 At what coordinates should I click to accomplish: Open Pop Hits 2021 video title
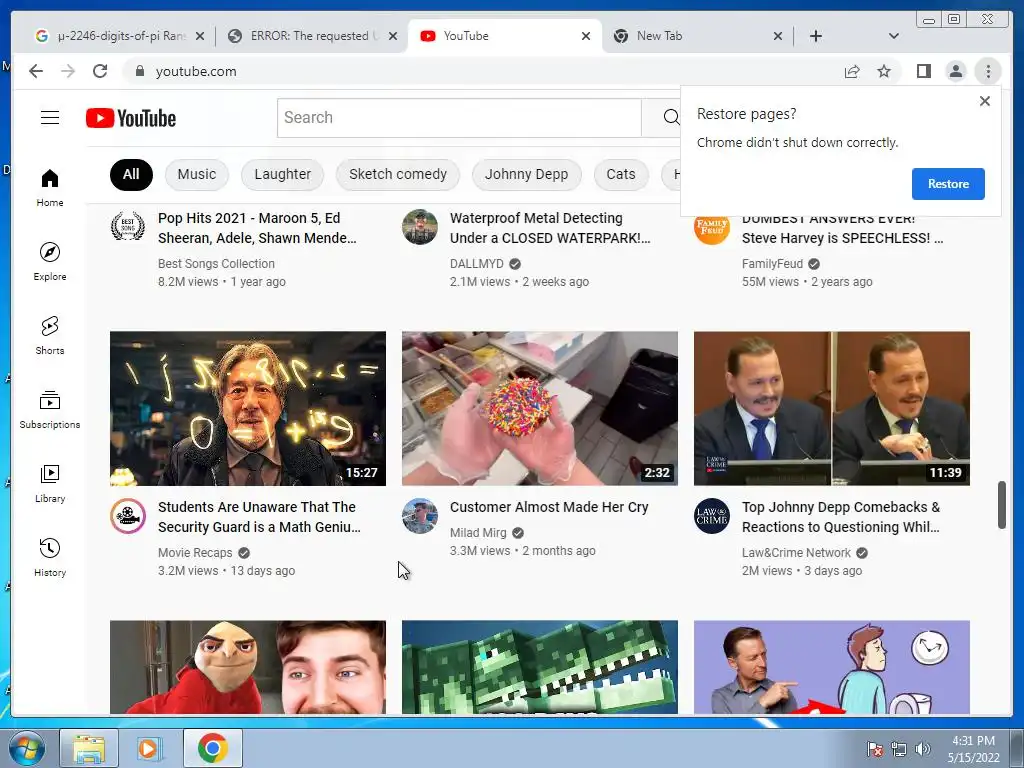257,228
